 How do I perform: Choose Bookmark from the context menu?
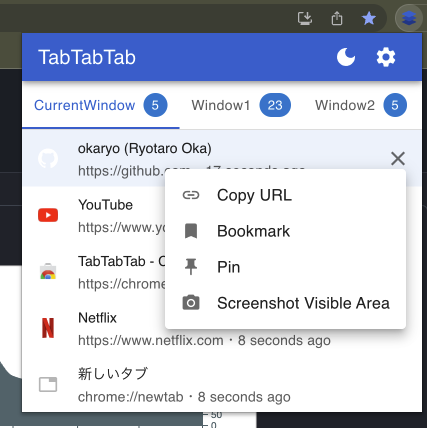[285, 231]
